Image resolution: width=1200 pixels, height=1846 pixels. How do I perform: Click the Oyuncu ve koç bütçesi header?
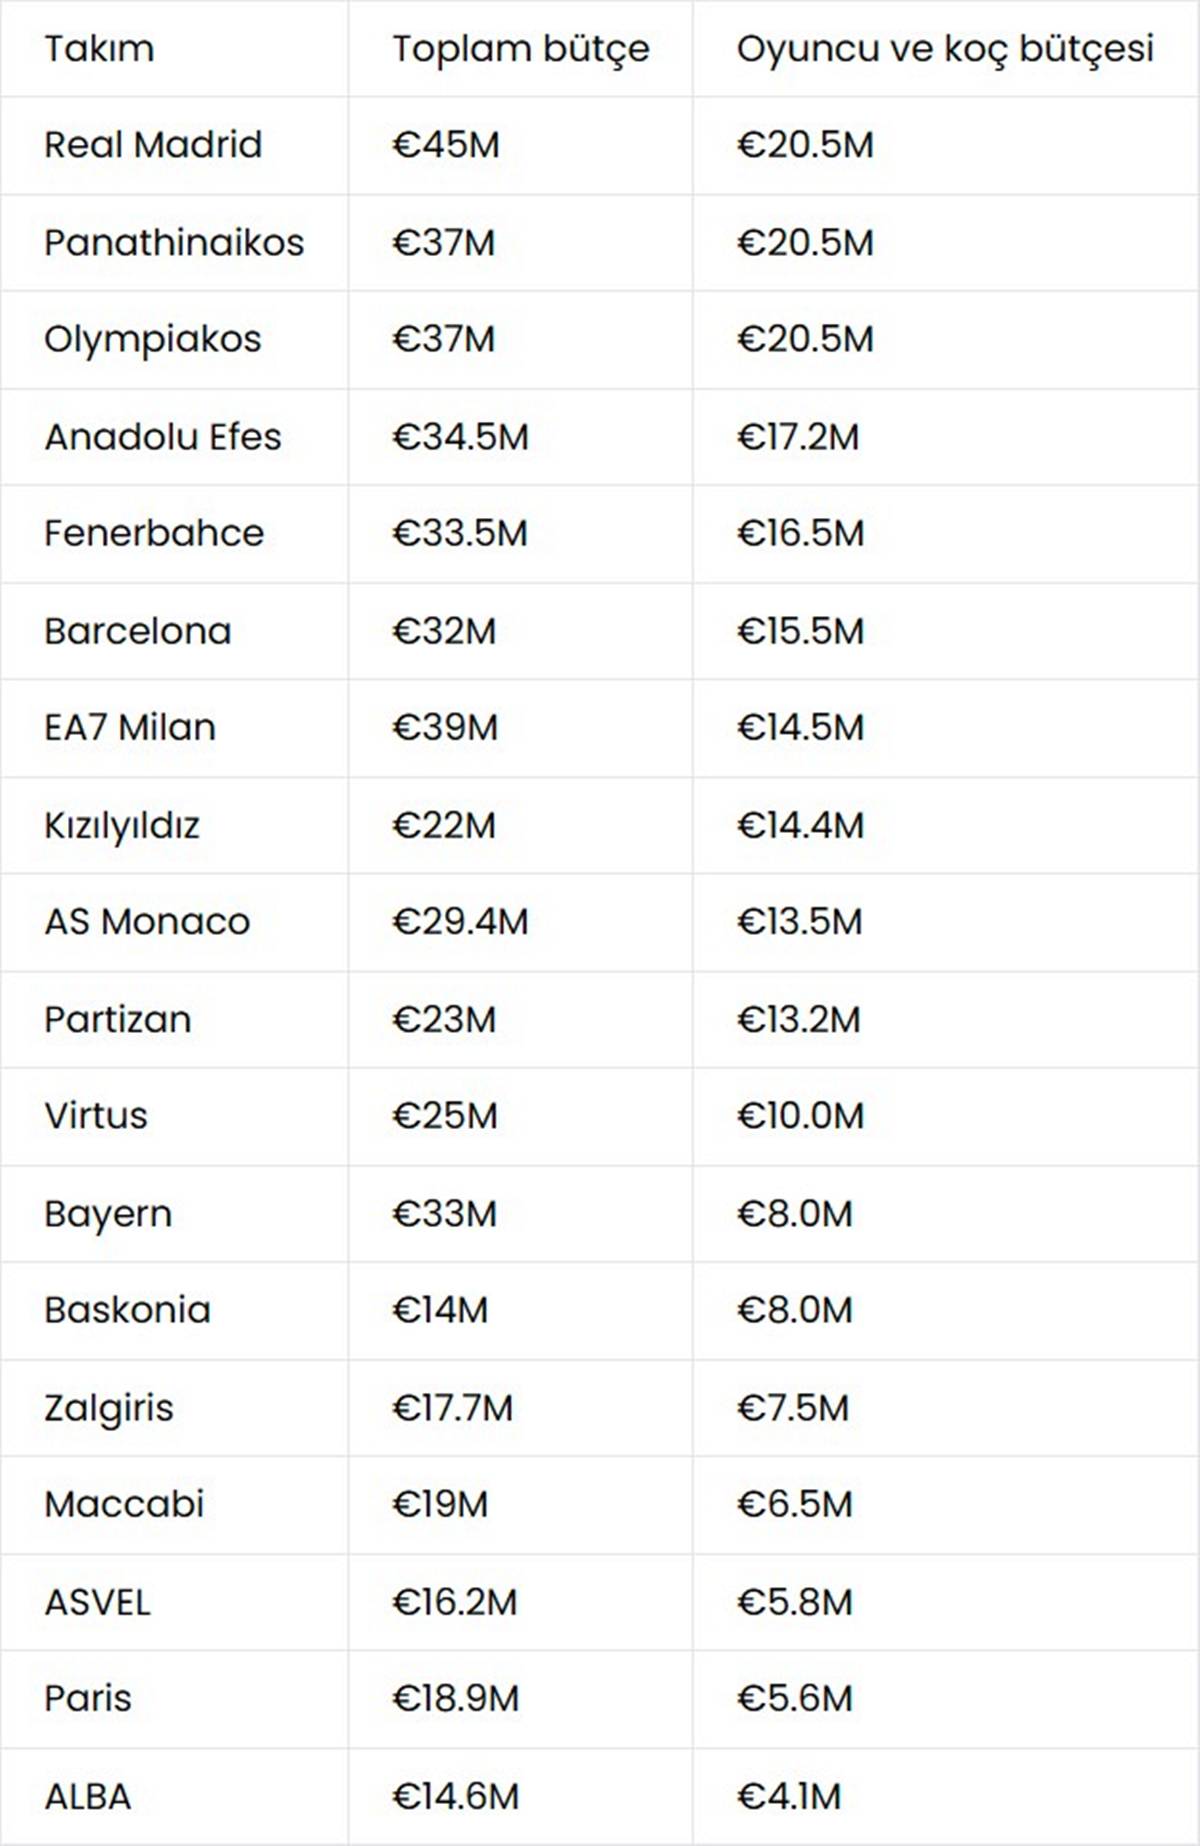(x=945, y=49)
